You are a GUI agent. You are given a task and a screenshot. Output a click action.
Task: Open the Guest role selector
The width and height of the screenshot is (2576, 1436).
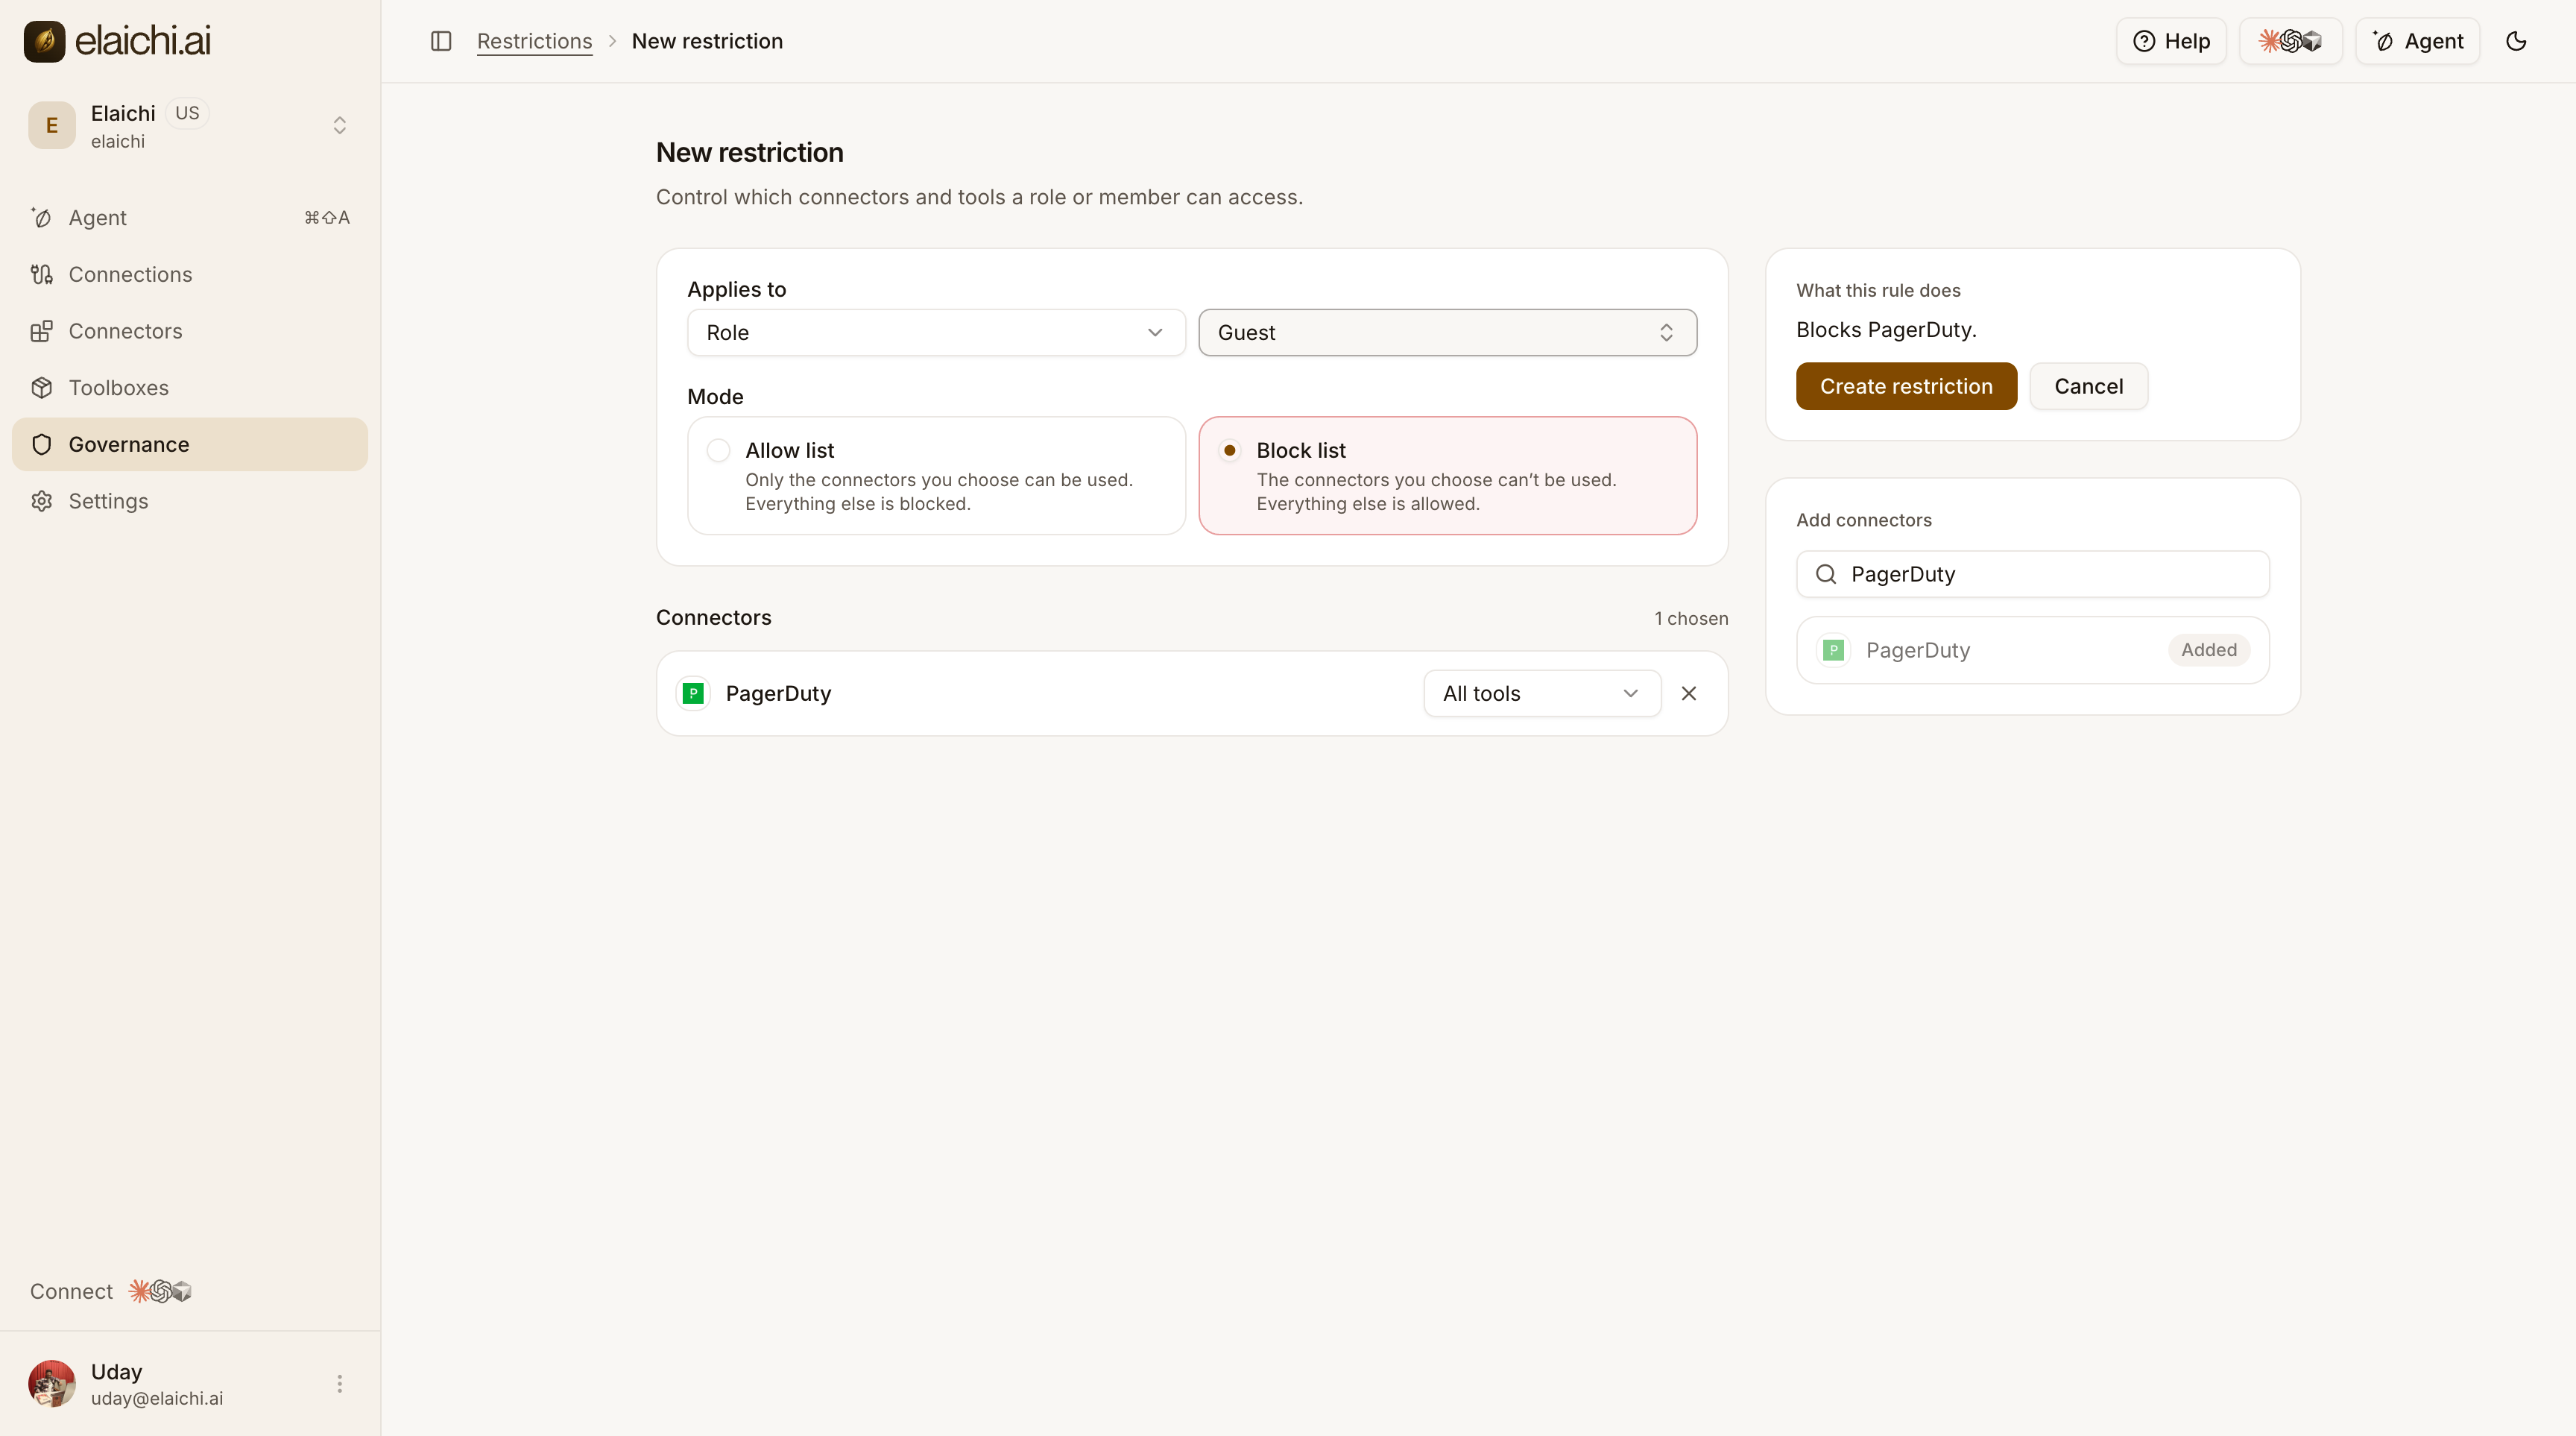point(1447,333)
